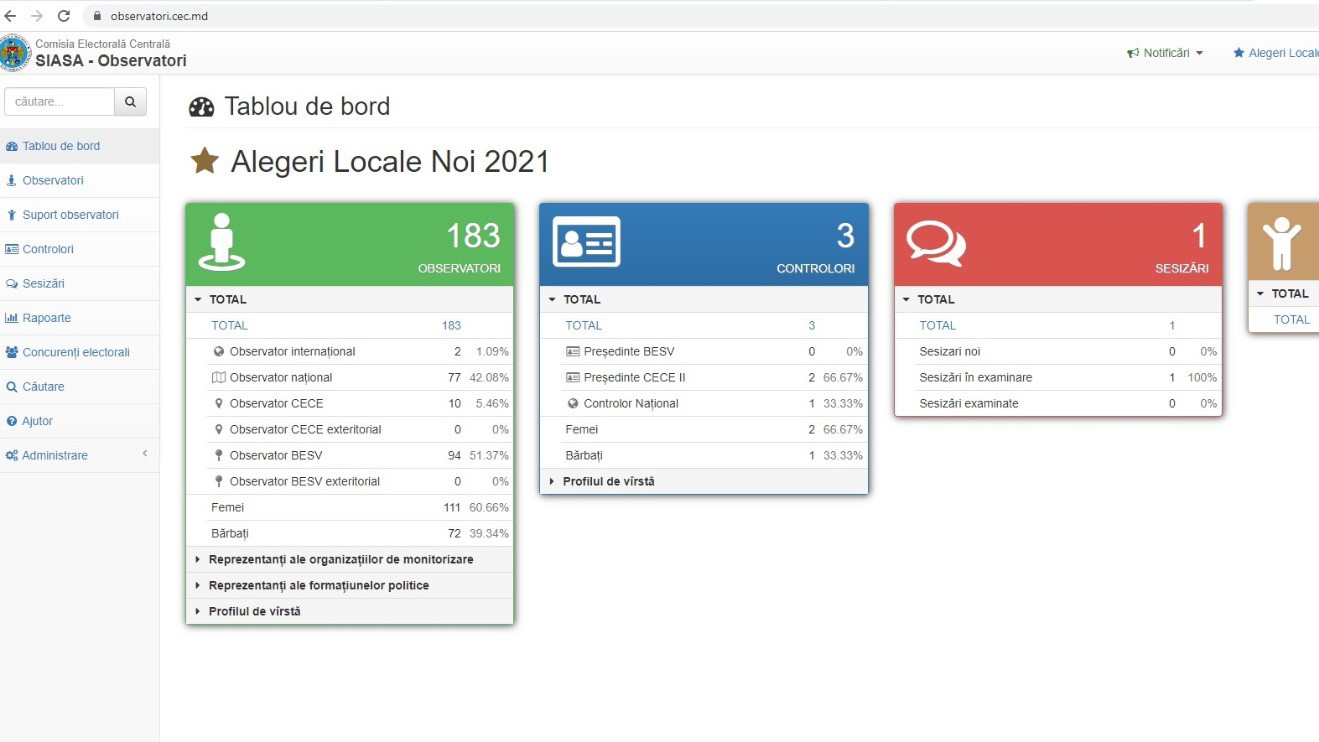The image size is (1319, 742).
Task: Click the tan child figure icon
Action: tap(1281, 243)
